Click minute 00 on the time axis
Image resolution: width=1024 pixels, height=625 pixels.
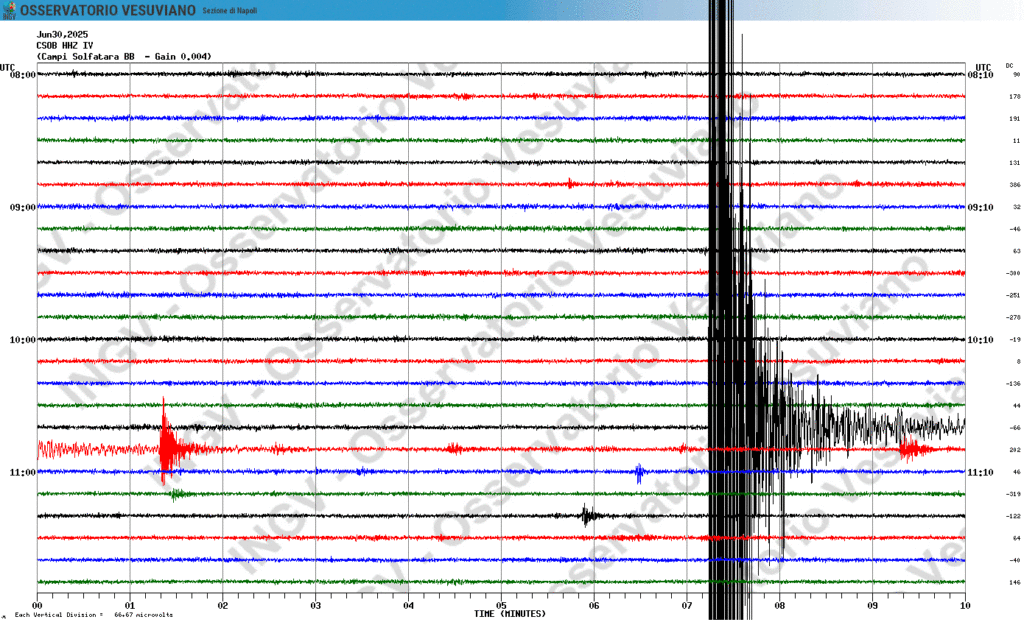click(x=37, y=606)
